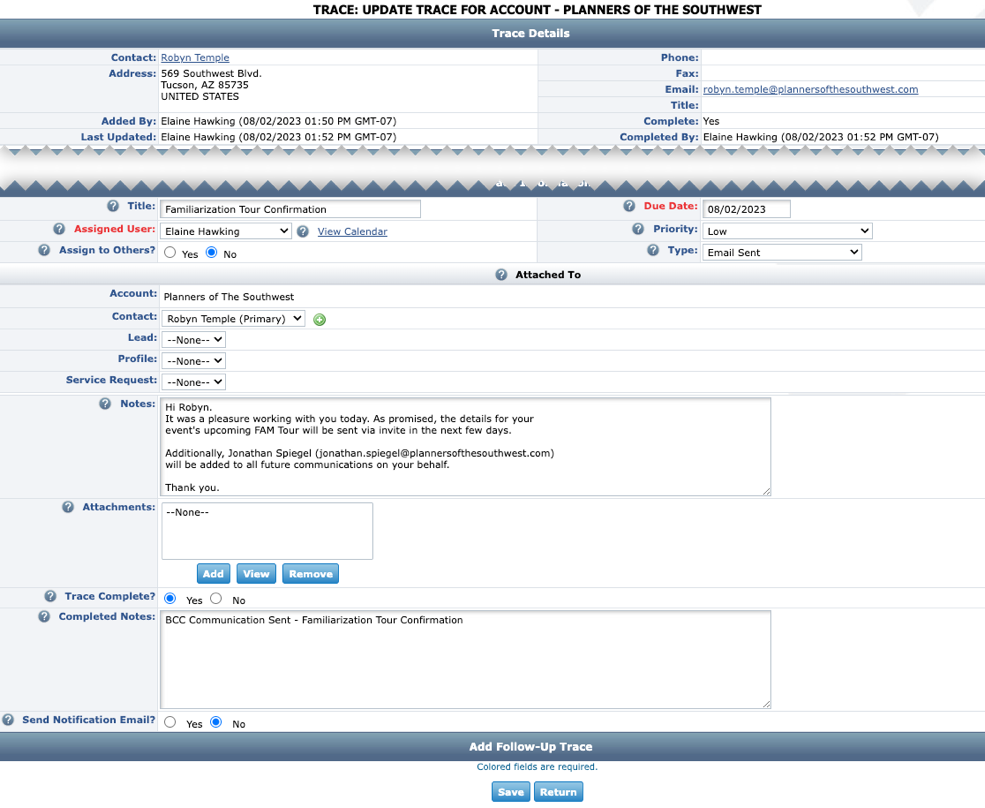Screen dimensions: 985x808
Task: Select Yes for Trace Complete
Action: (x=170, y=599)
